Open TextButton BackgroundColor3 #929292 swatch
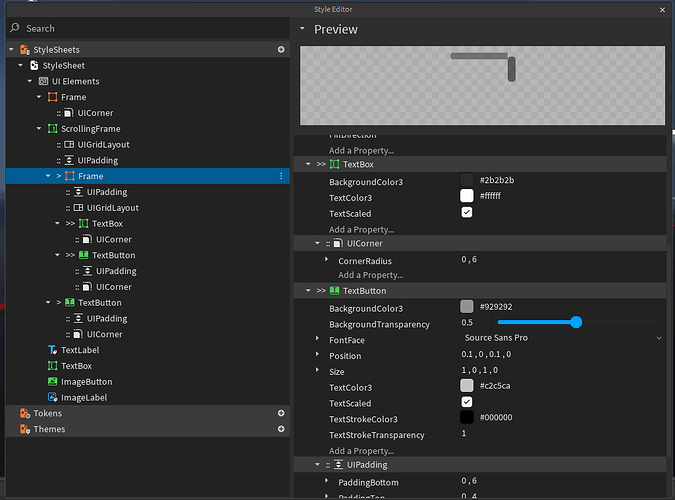The image size is (675, 500). (467, 307)
